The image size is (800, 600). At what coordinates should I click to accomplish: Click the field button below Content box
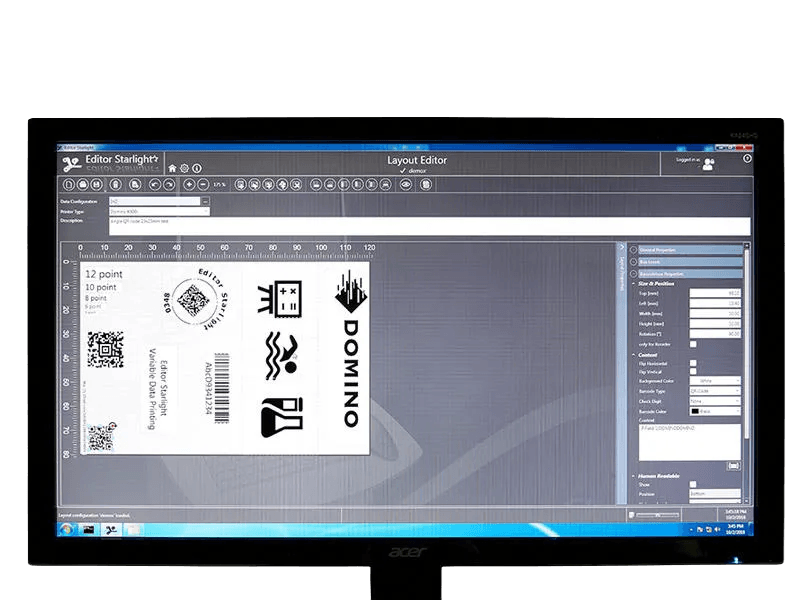click(733, 466)
